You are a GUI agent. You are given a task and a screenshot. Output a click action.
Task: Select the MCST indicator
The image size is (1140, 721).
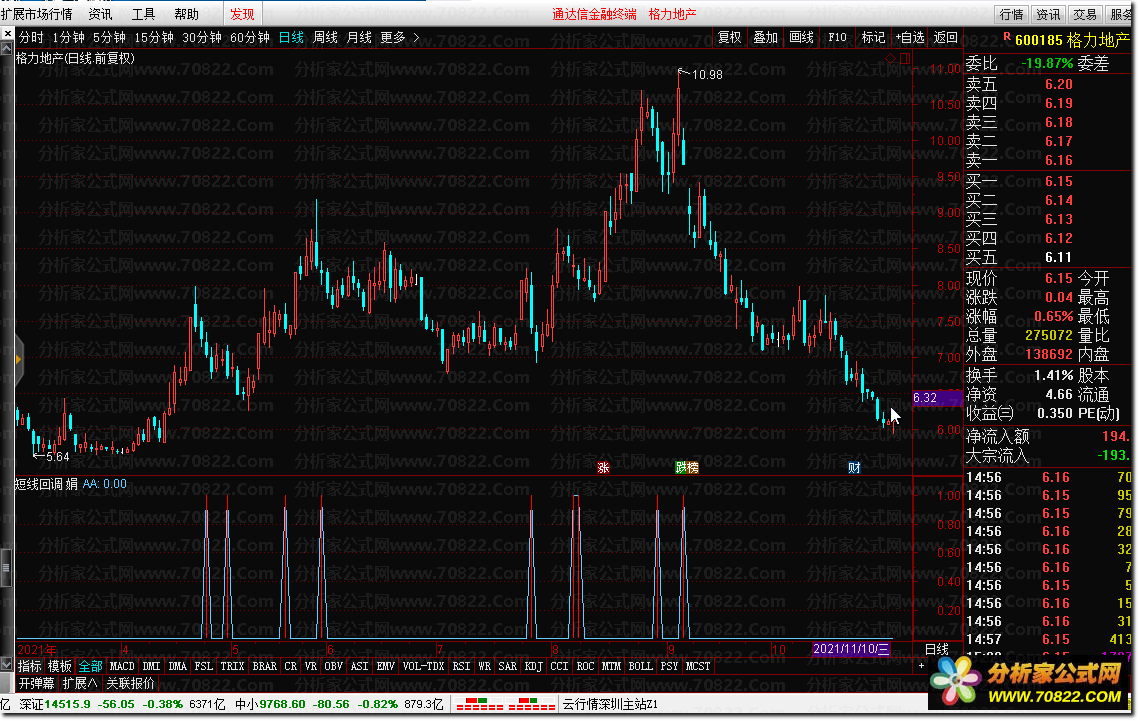[x=698, y=666]
